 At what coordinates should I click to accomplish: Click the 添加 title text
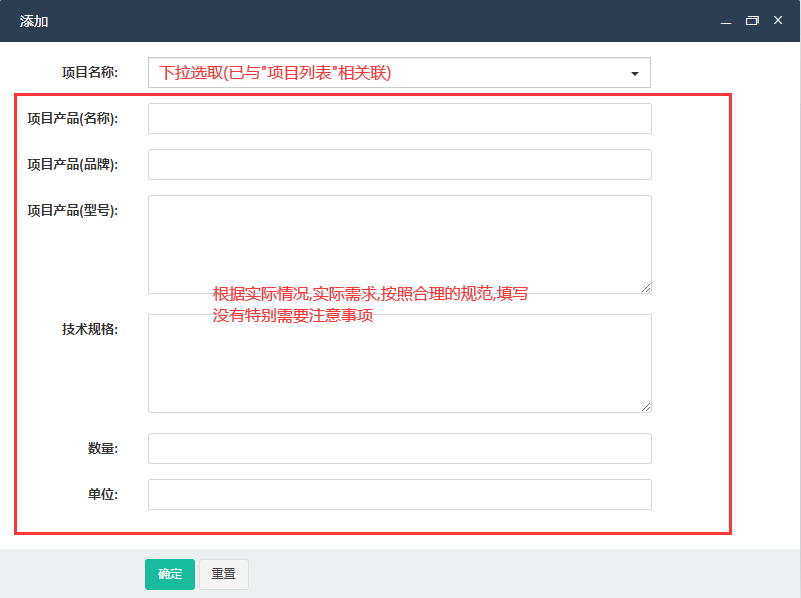click(x=34, y=21)
